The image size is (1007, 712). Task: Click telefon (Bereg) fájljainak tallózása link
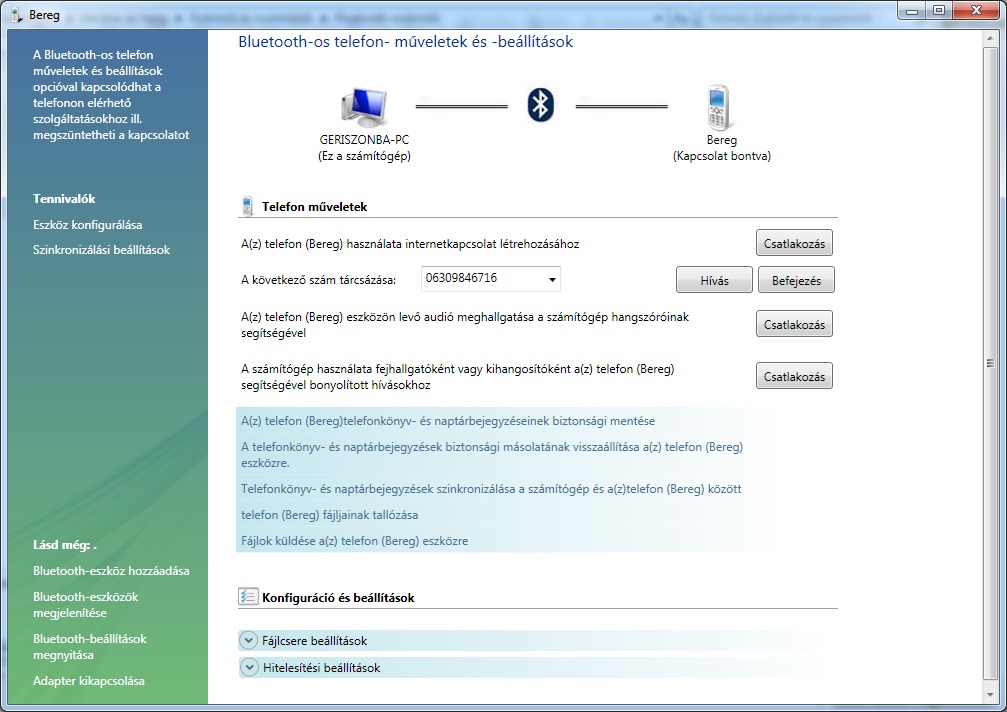pos(329,514)
